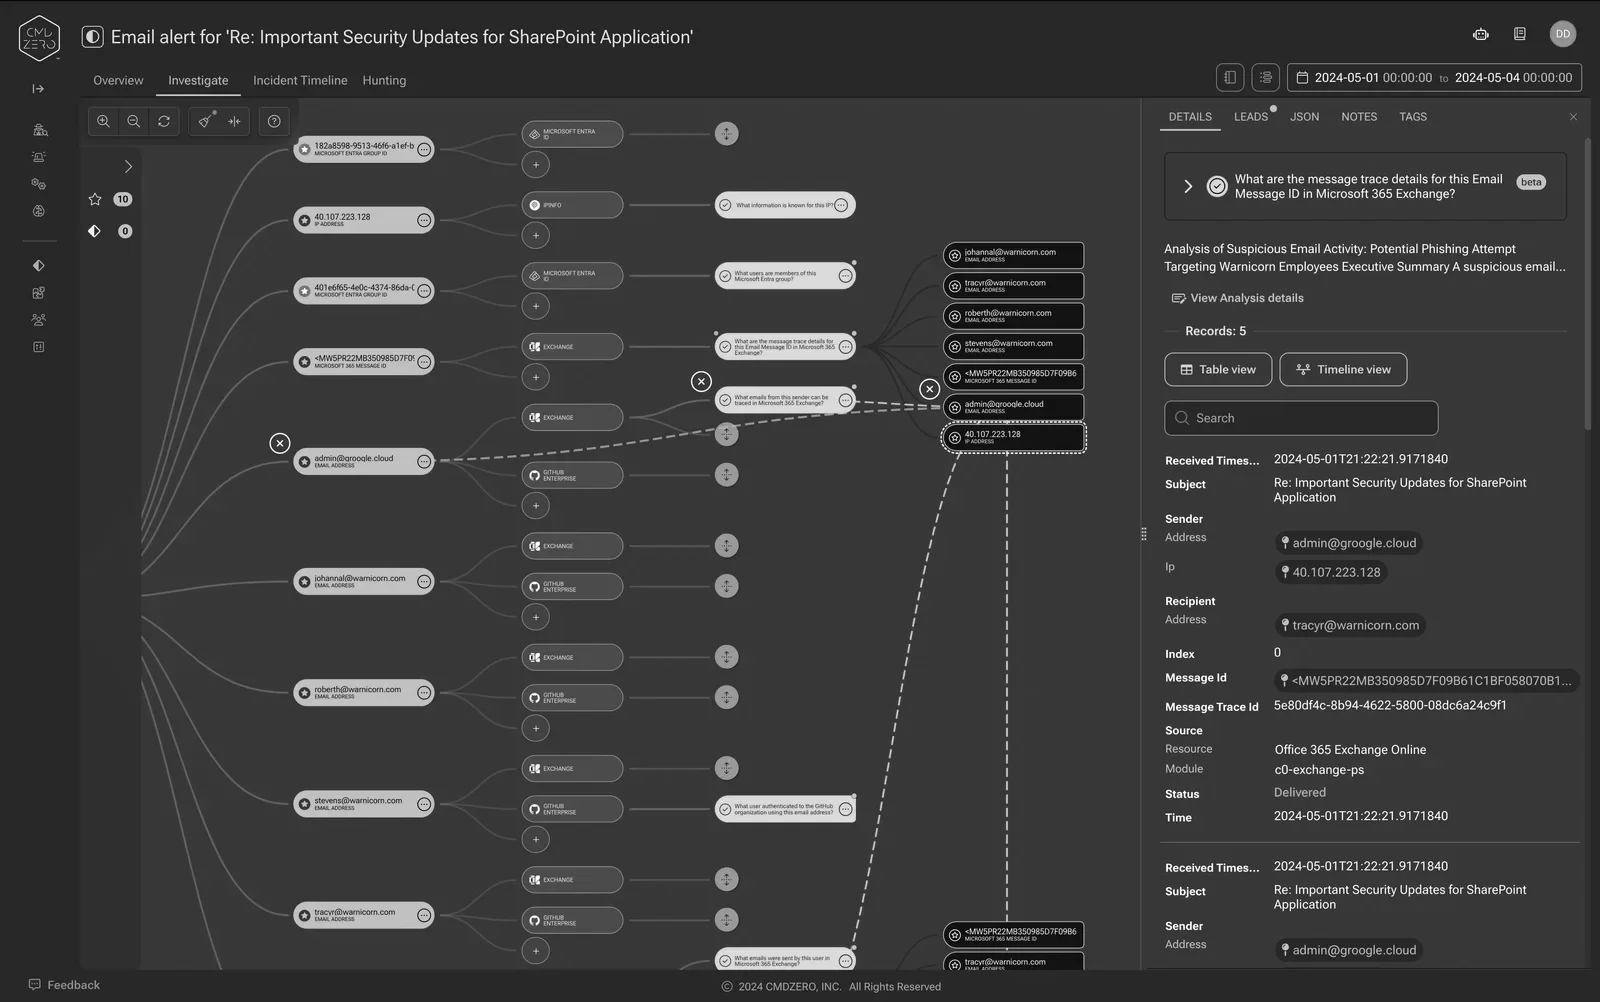Zoom in on the investigation graph

(103, 121)
